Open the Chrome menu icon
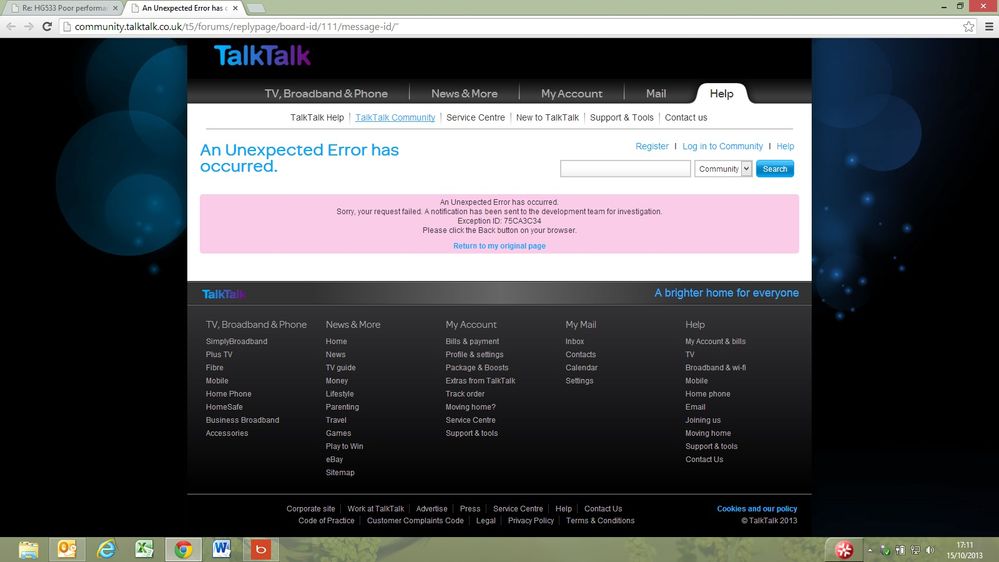The width and height of the screenshot is (999, 562). [x=989, y=26]
